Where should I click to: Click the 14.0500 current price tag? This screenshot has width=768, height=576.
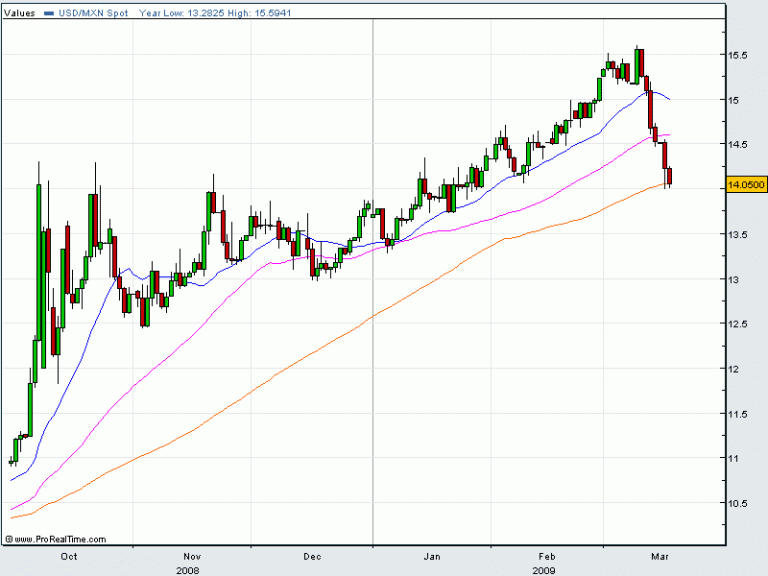[746, 185]
